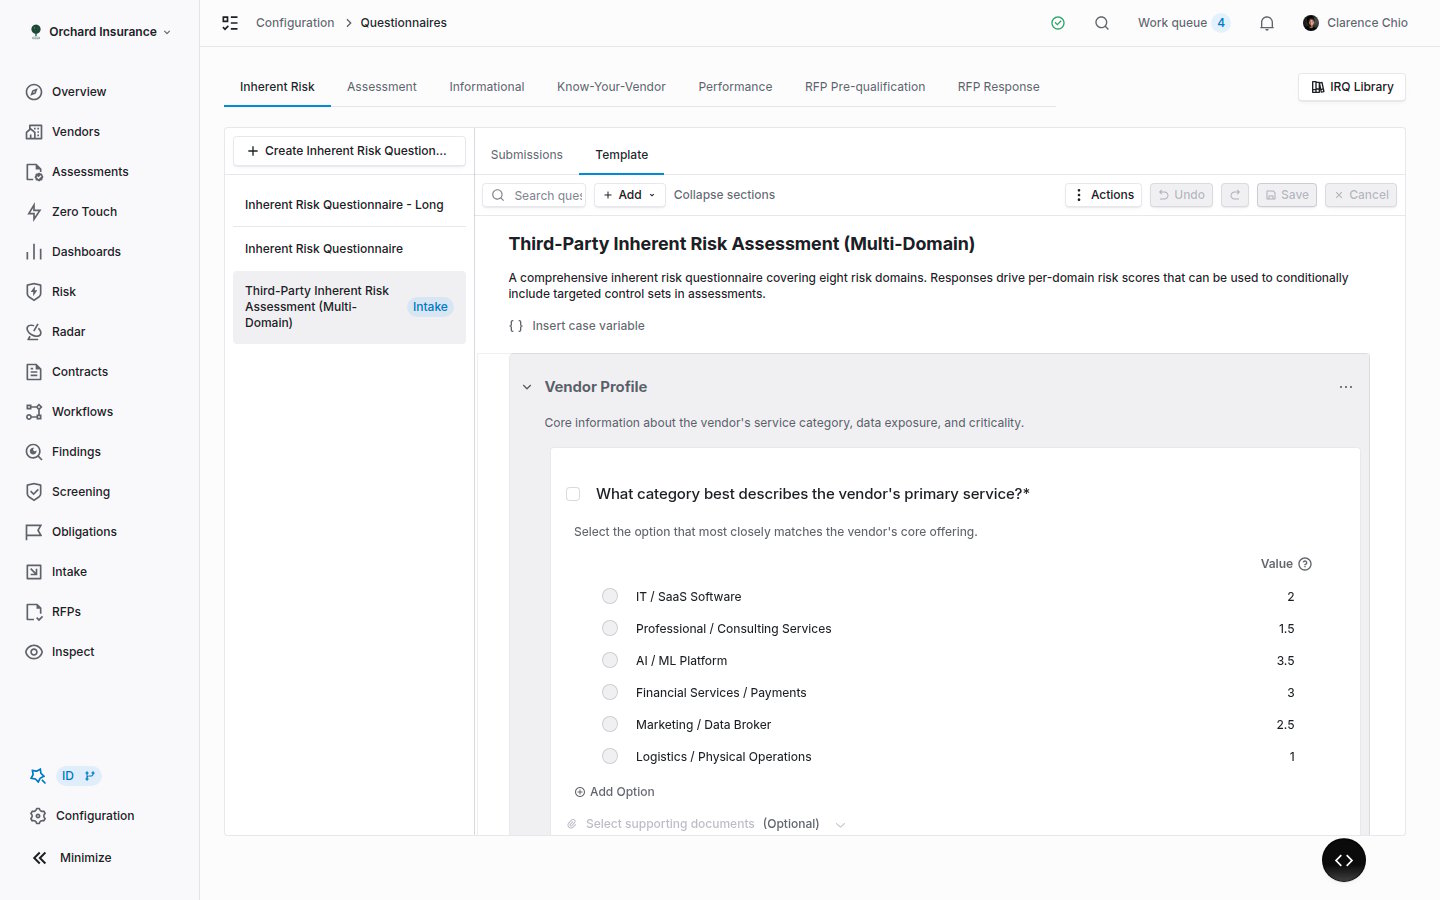1440x900 pixels.
Task: Open Inspect in the sidebar
Action: pos(72,652)
